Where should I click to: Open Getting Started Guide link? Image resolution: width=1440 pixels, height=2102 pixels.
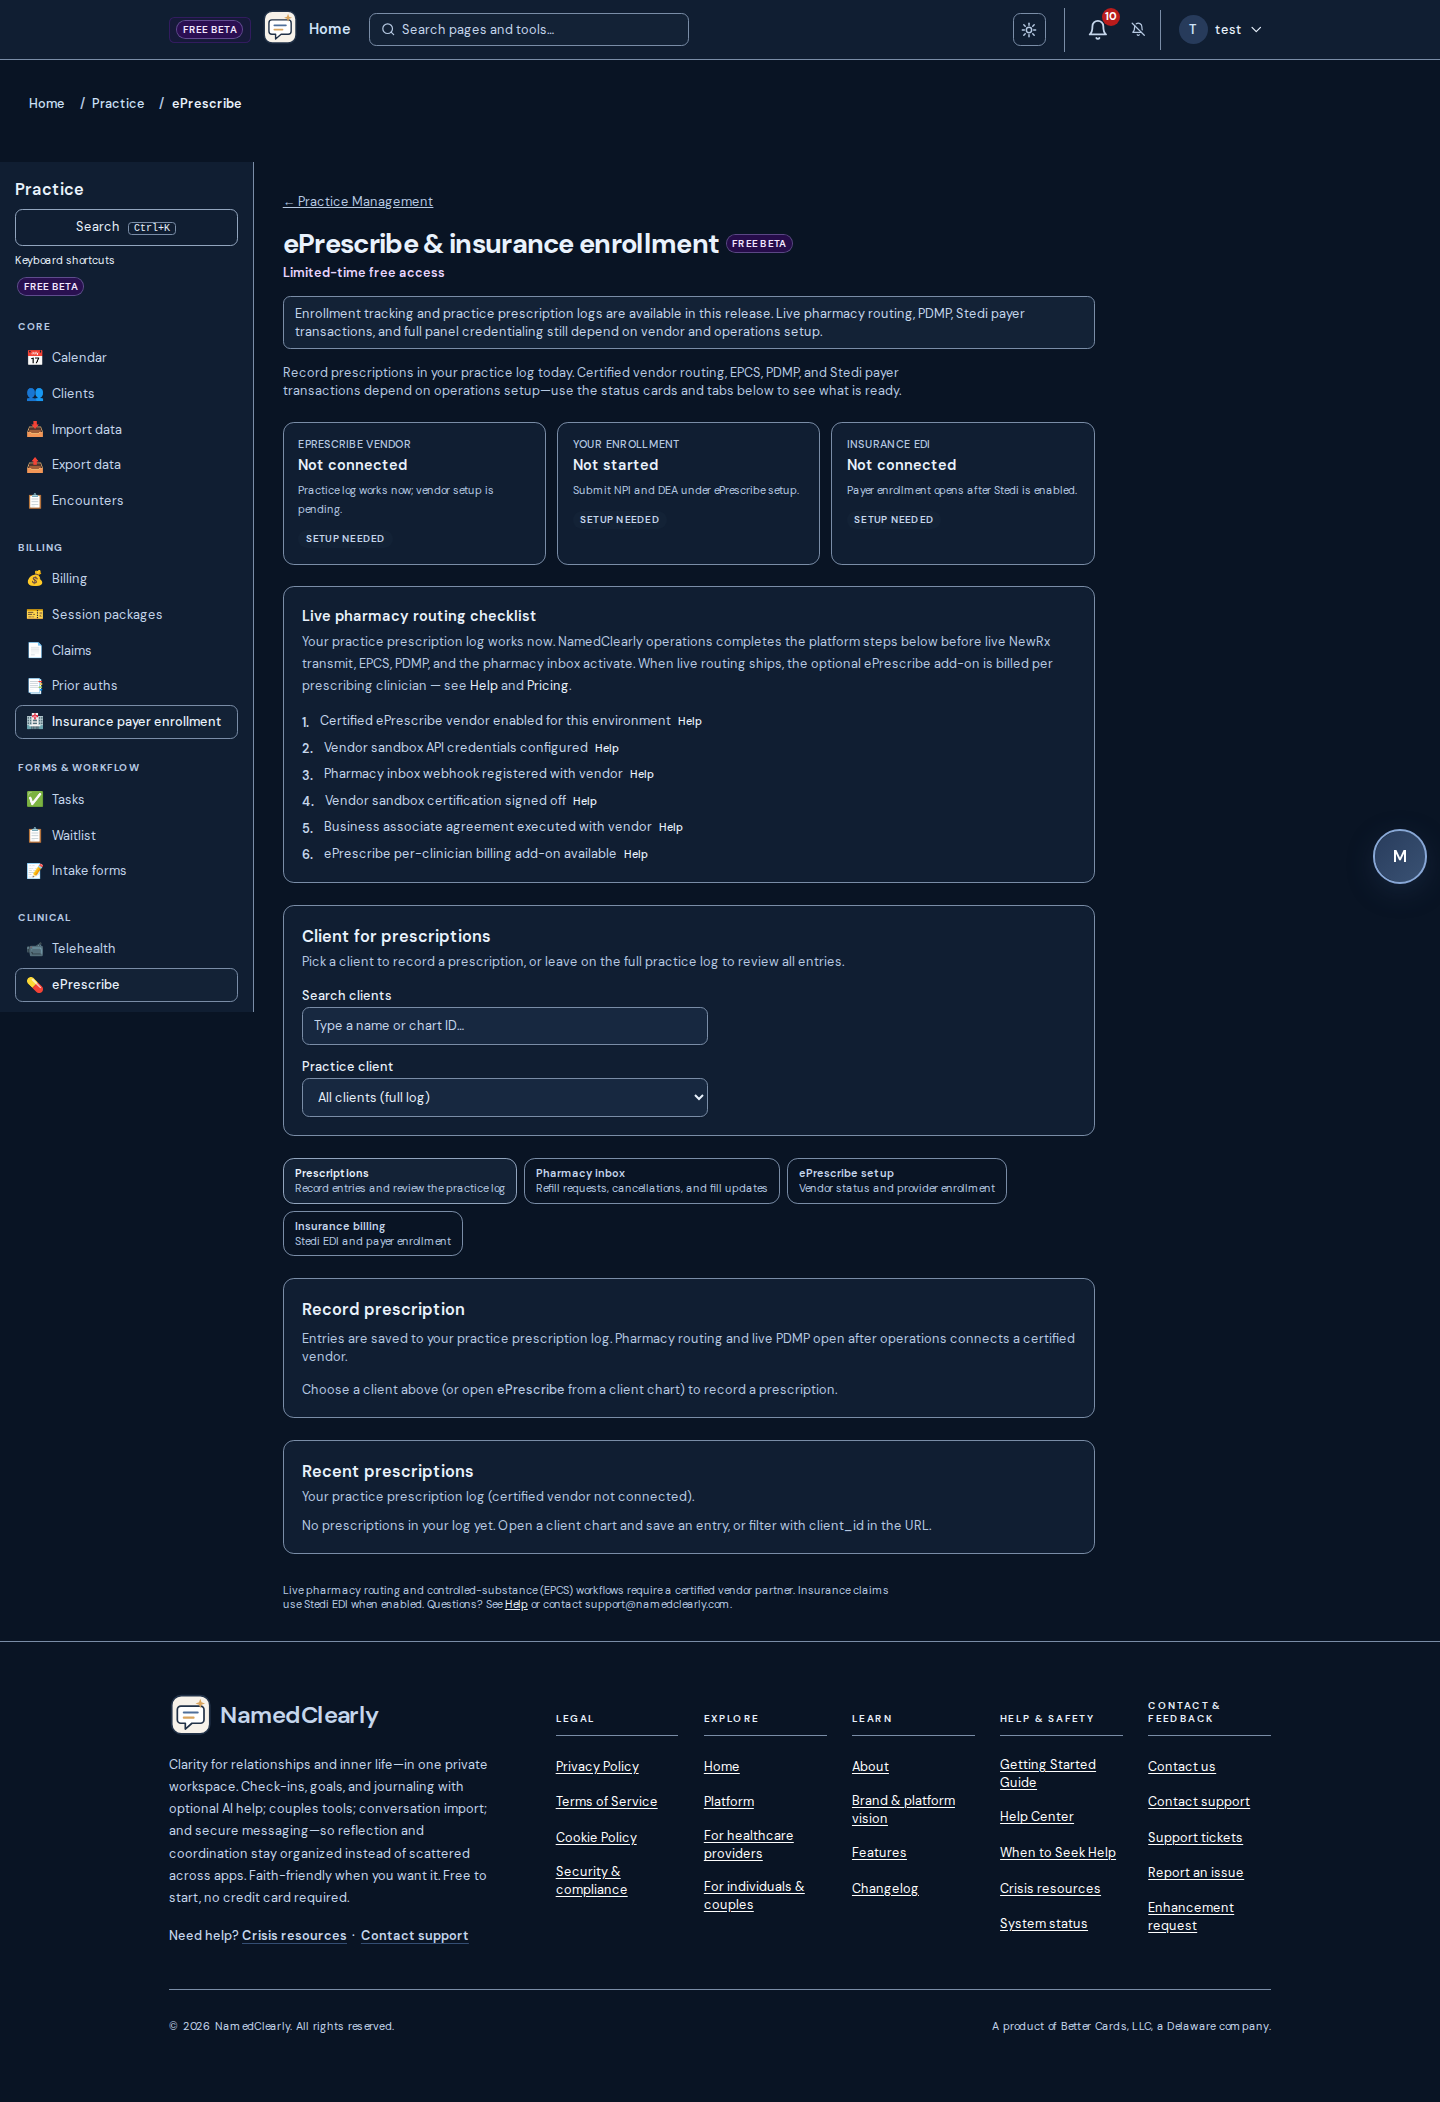[x=1048, y=1774]
